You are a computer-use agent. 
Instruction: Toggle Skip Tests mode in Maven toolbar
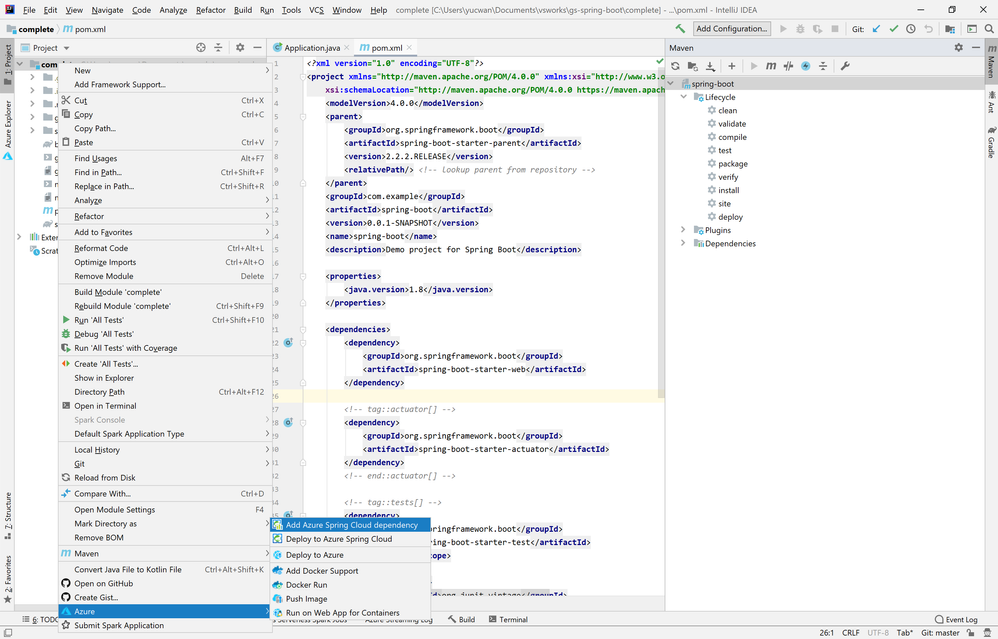point(788,66)
